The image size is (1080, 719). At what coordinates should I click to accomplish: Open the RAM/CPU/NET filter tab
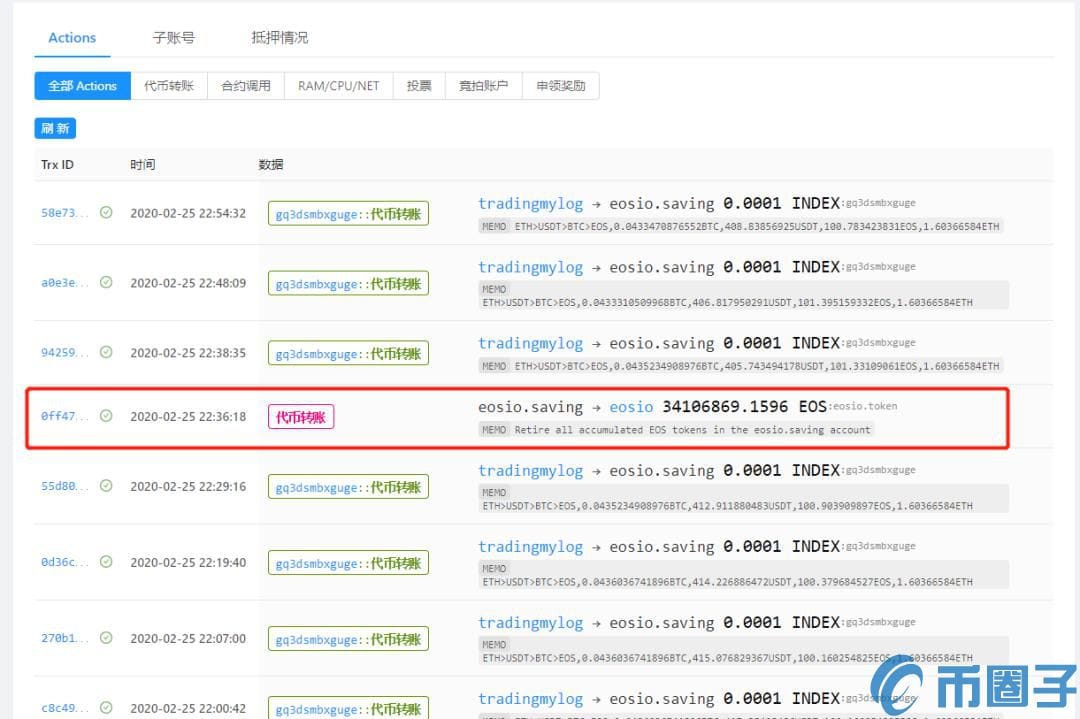[x=338, y=85]
